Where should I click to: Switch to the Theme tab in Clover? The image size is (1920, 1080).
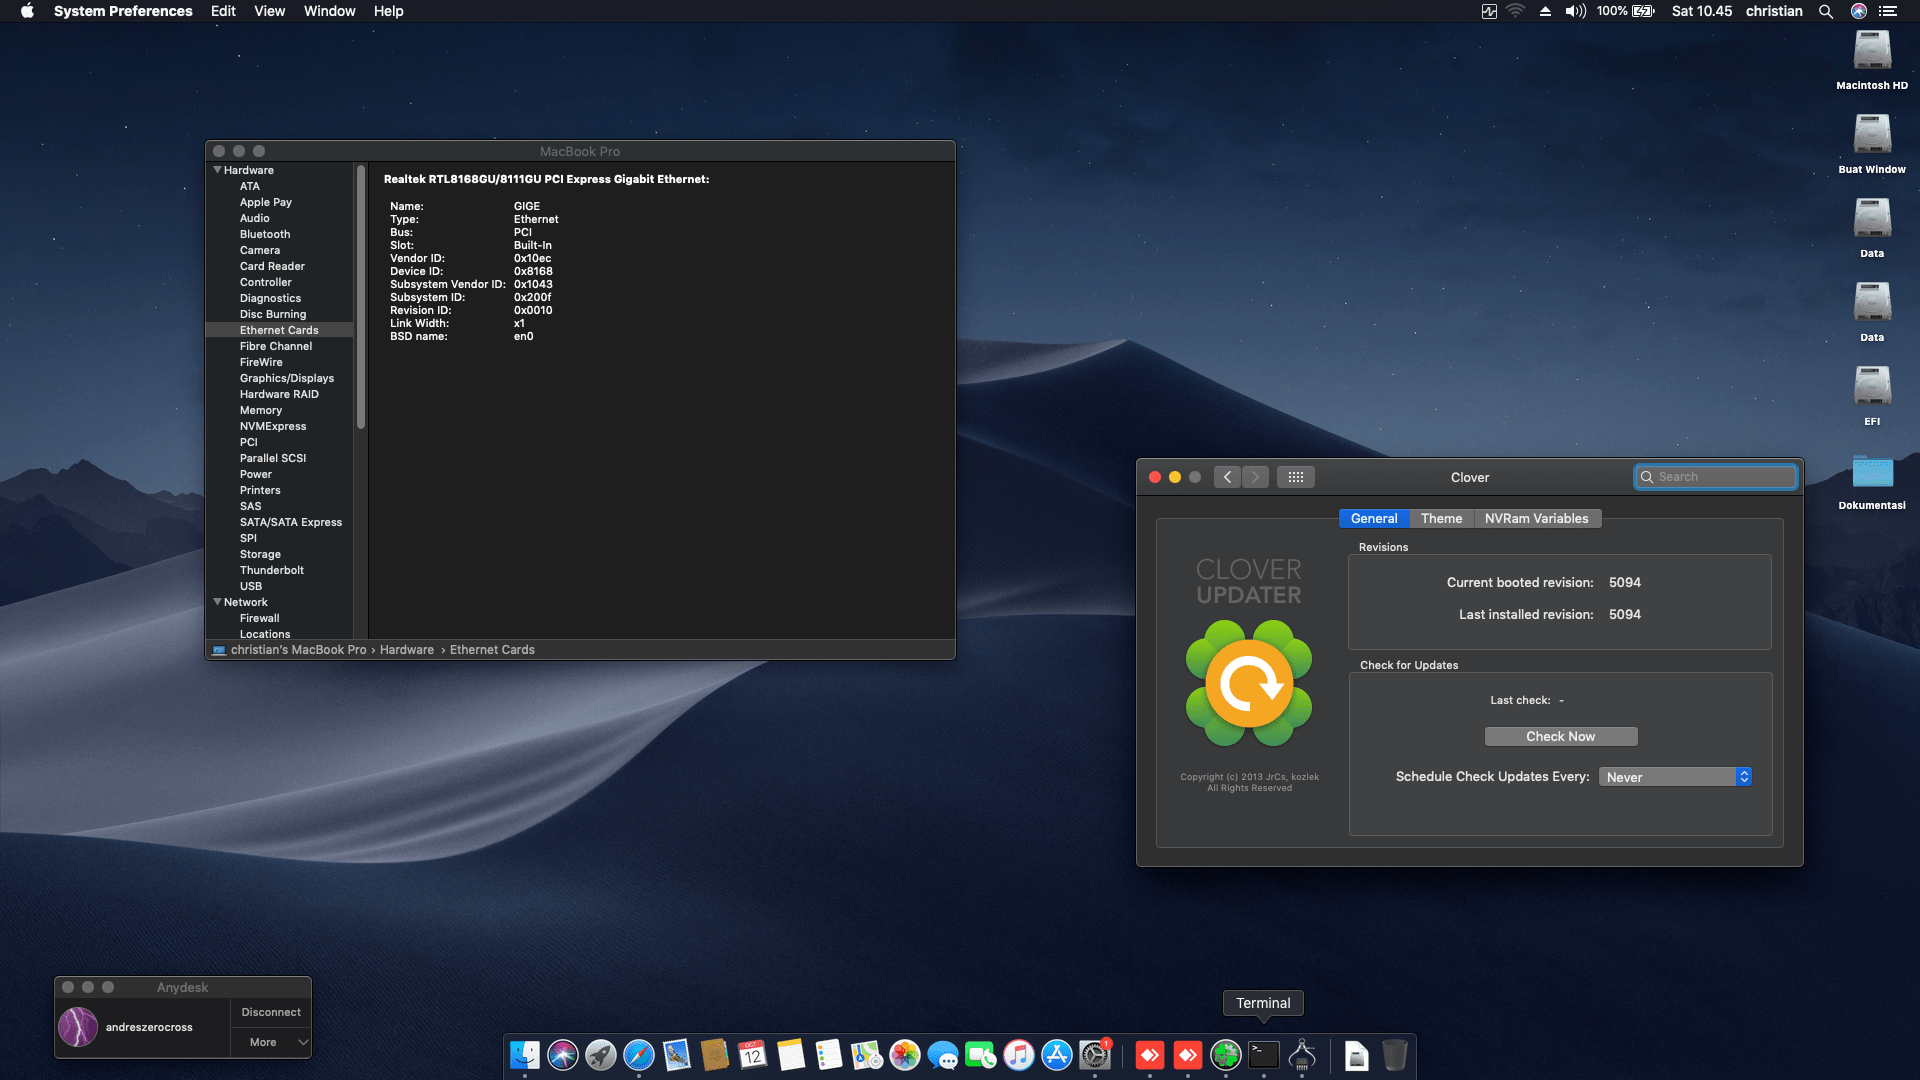click(1441, 518)
